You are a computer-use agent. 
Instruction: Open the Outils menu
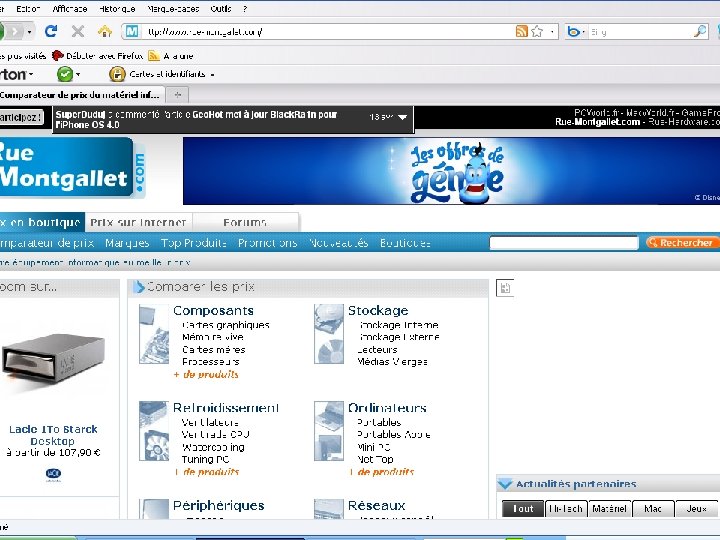(221, 9)
